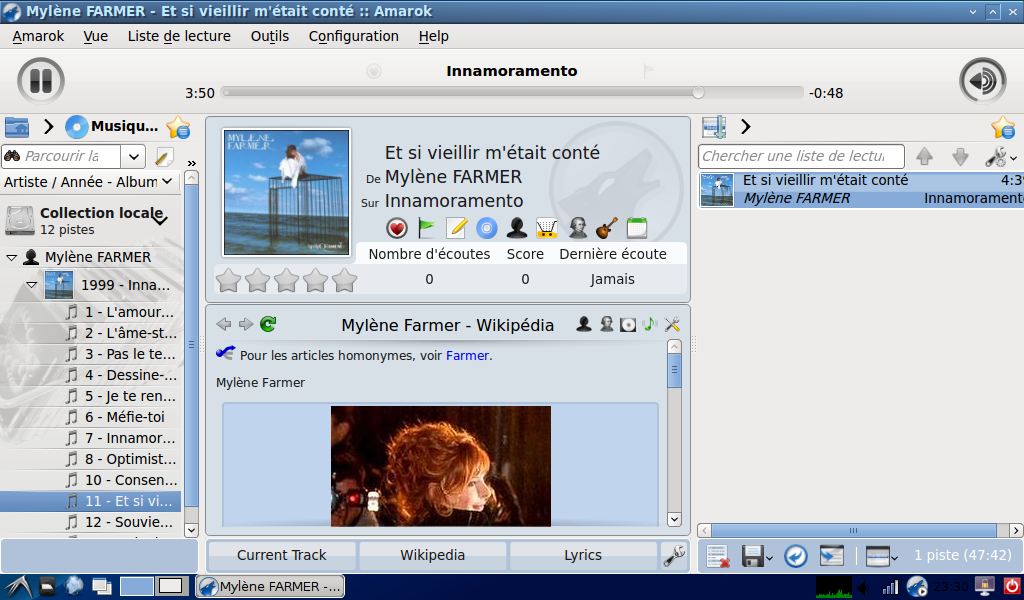This screenshot has height=600, width=1024.
Task: Go back in the Wikipedia applet
Action: pos(224,324)
